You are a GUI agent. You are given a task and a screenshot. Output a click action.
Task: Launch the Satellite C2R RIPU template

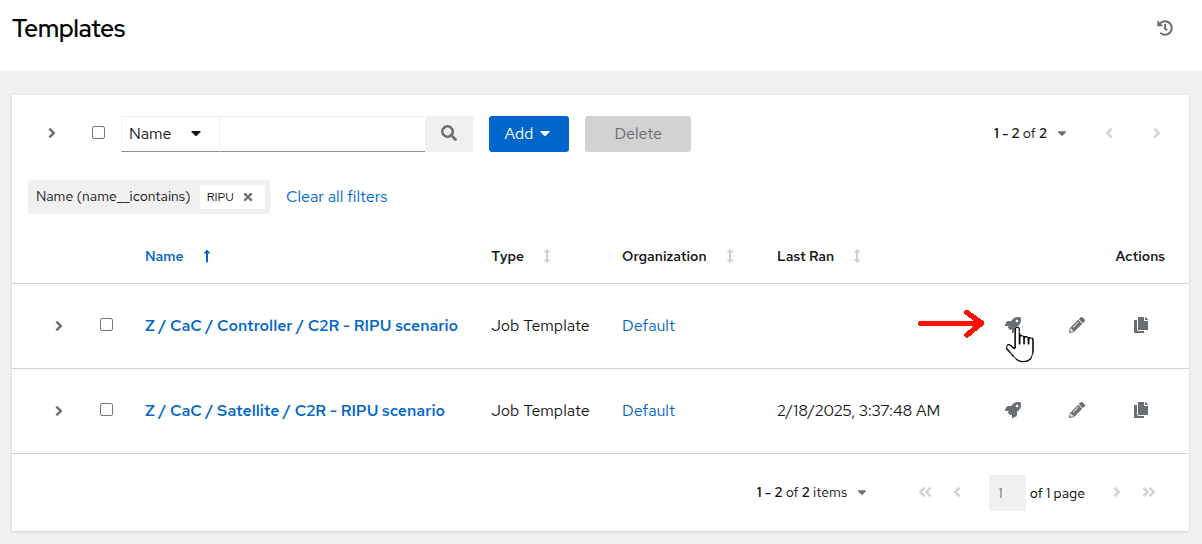1013,410
